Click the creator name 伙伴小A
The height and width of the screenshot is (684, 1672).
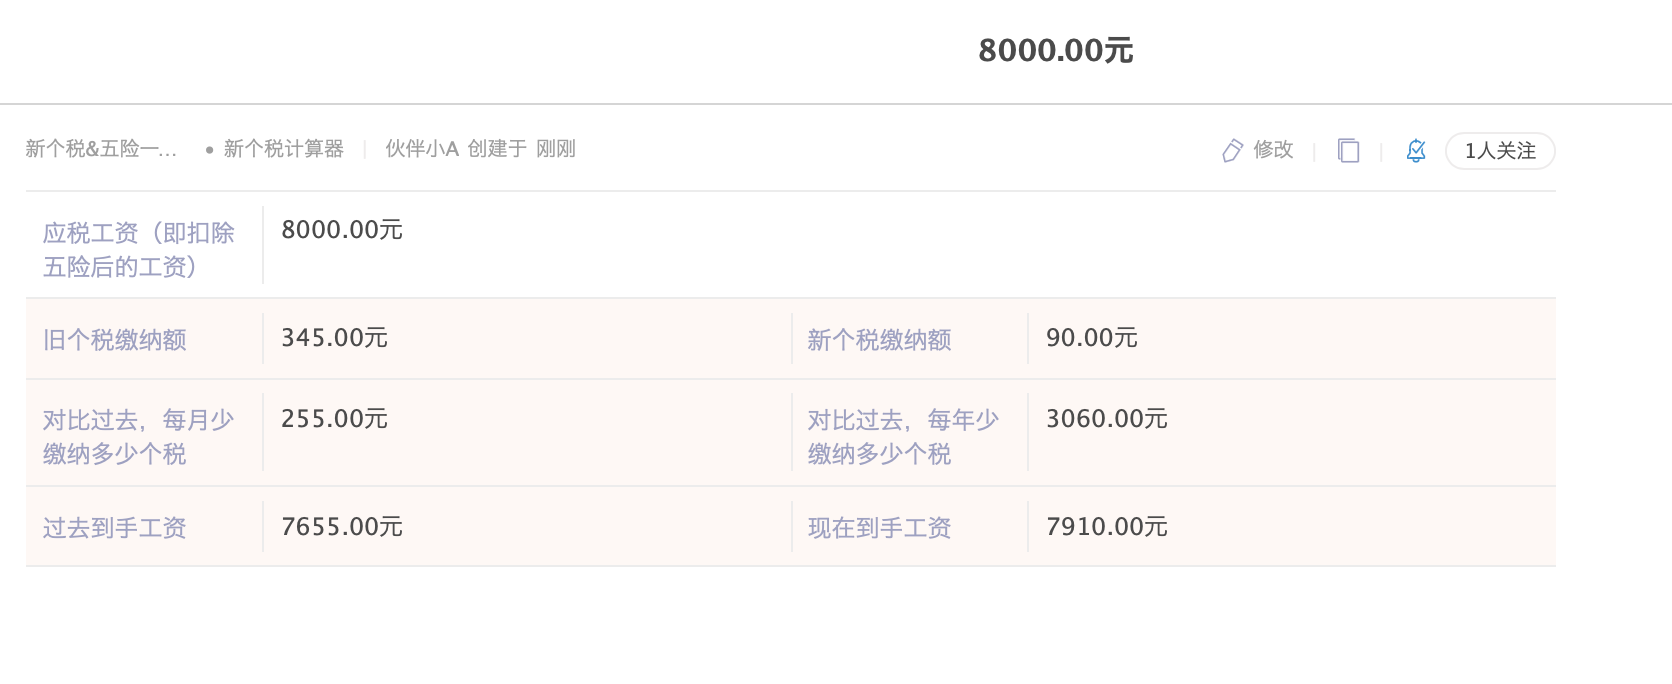click(x=422, y=149)
